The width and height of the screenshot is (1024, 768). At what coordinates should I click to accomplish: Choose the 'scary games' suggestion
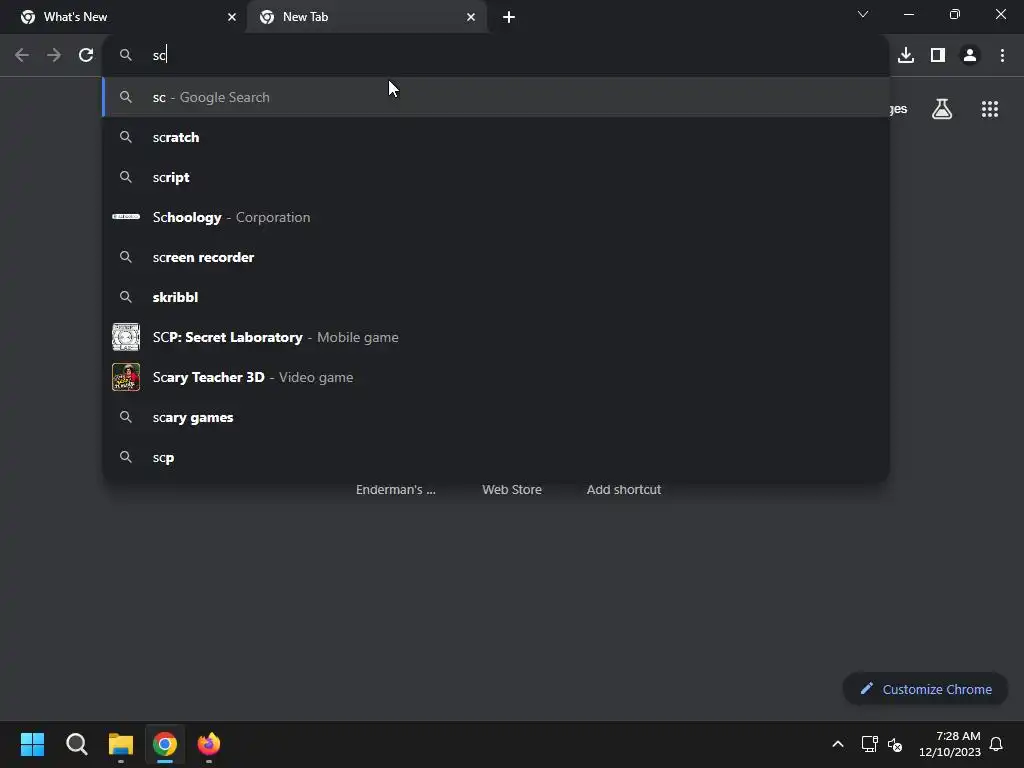click(496, 417)
